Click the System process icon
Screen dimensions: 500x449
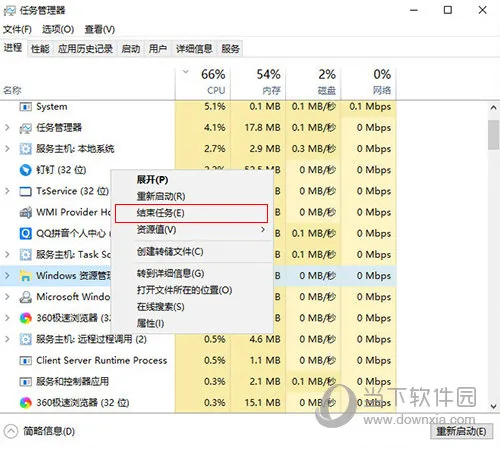[x=26, y=107]
